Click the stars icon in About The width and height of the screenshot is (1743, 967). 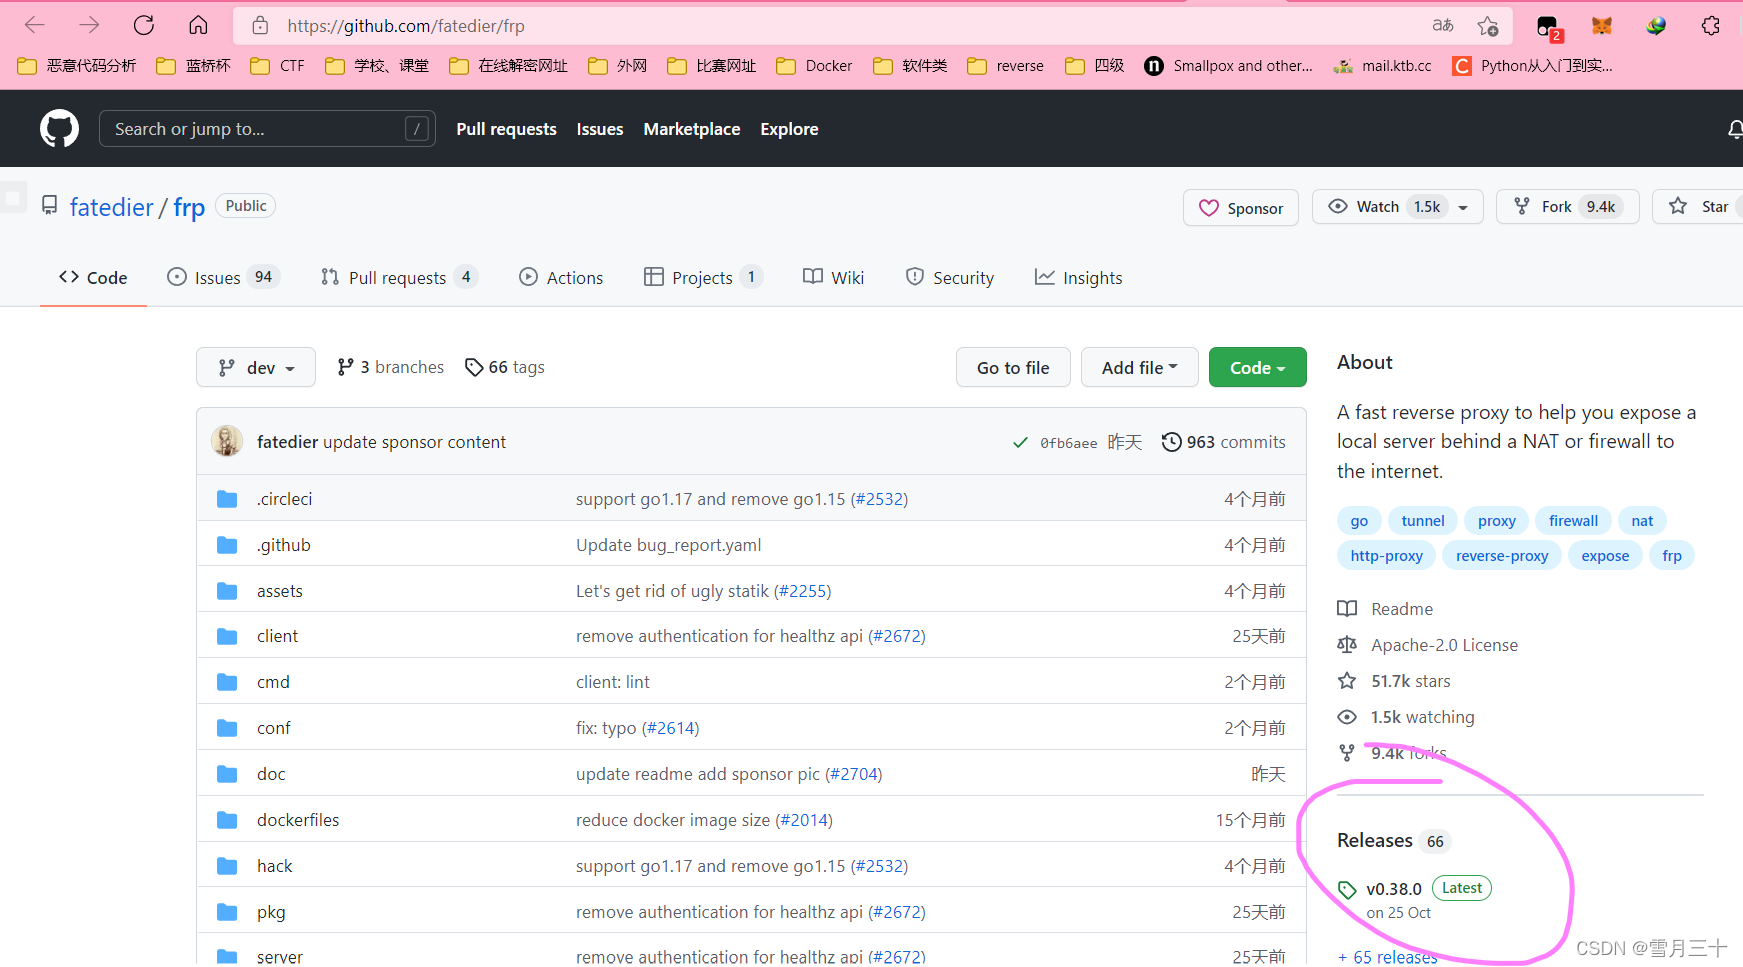coord(1347,681)
